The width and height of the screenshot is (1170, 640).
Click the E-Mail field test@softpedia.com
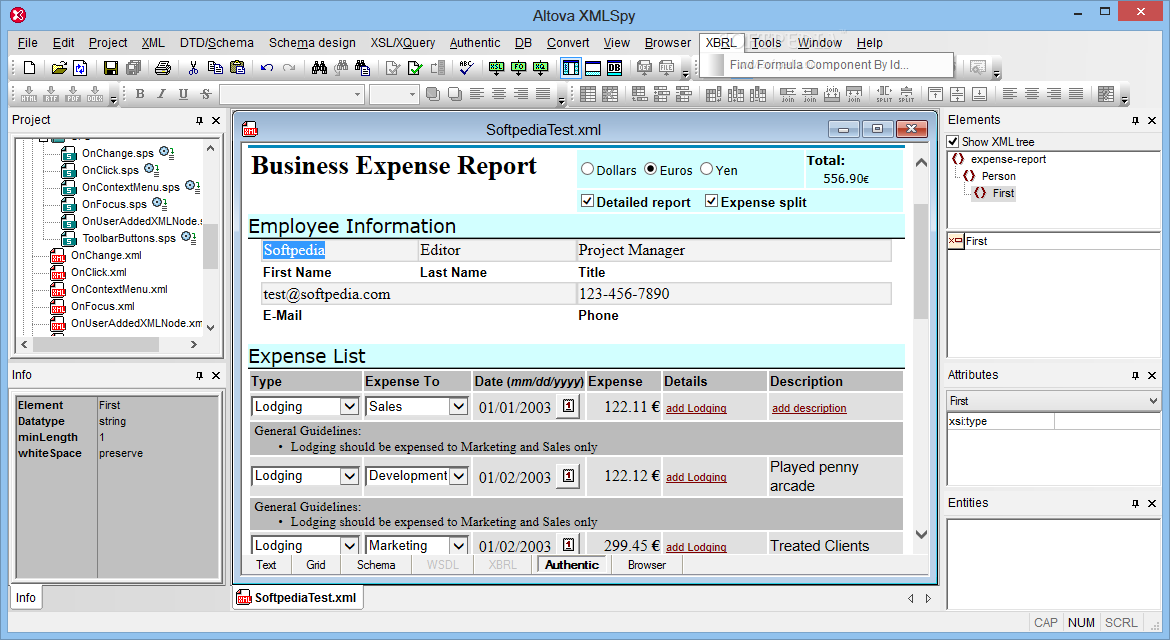[419, 294]
